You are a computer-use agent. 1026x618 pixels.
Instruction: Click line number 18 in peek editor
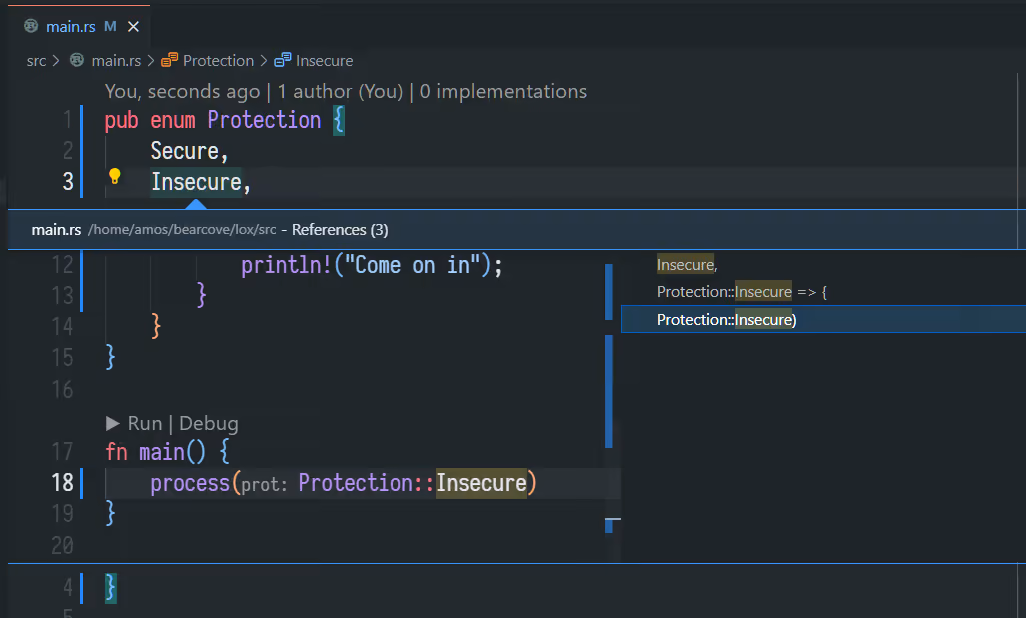pyautogui.click(x=62, y=483)
